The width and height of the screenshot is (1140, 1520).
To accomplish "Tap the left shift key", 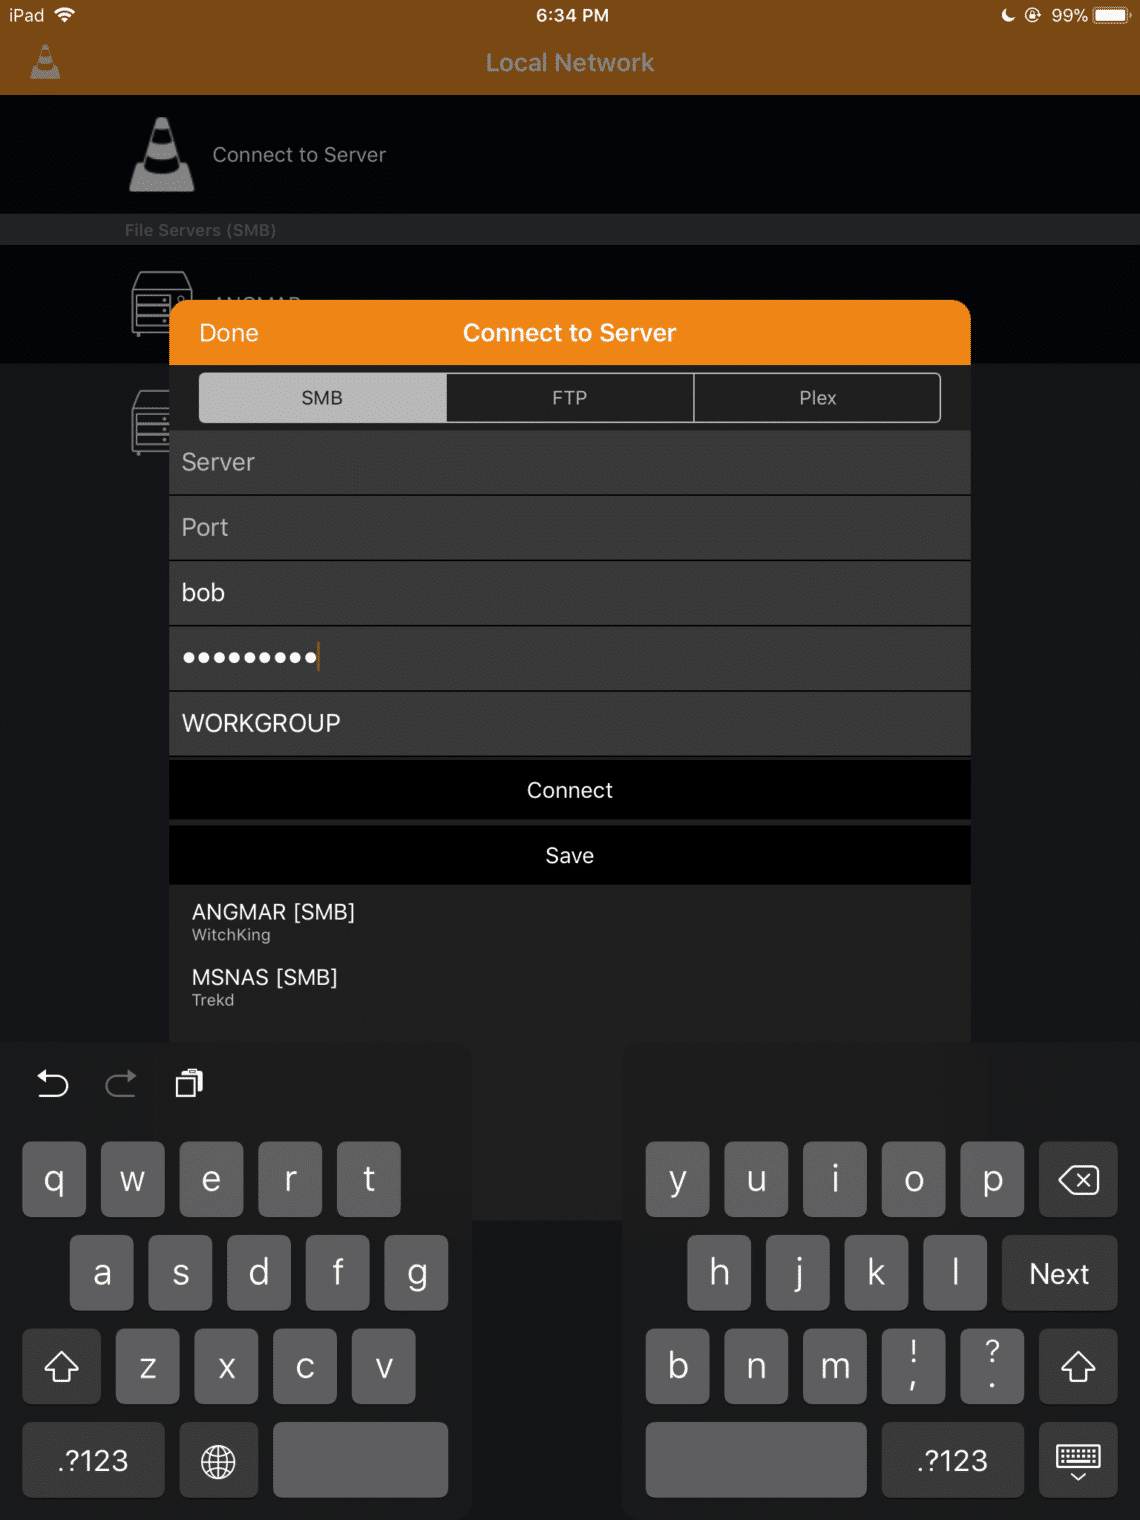I will [61, 1366].
